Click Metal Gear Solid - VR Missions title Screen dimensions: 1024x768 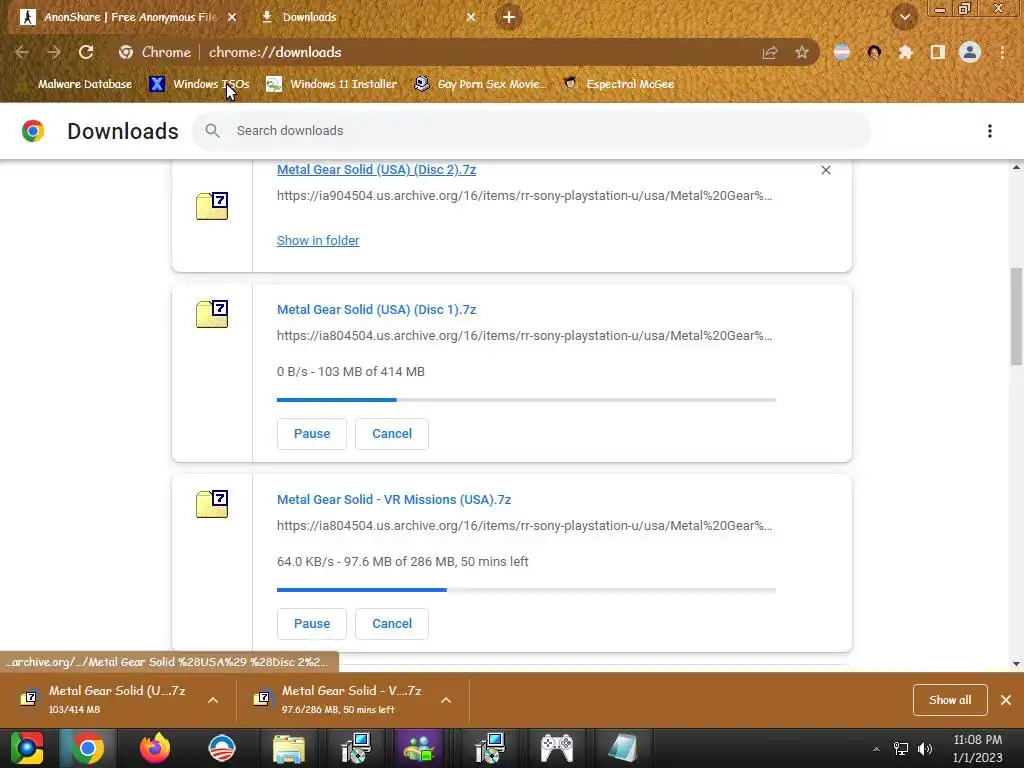click(394, 500)
